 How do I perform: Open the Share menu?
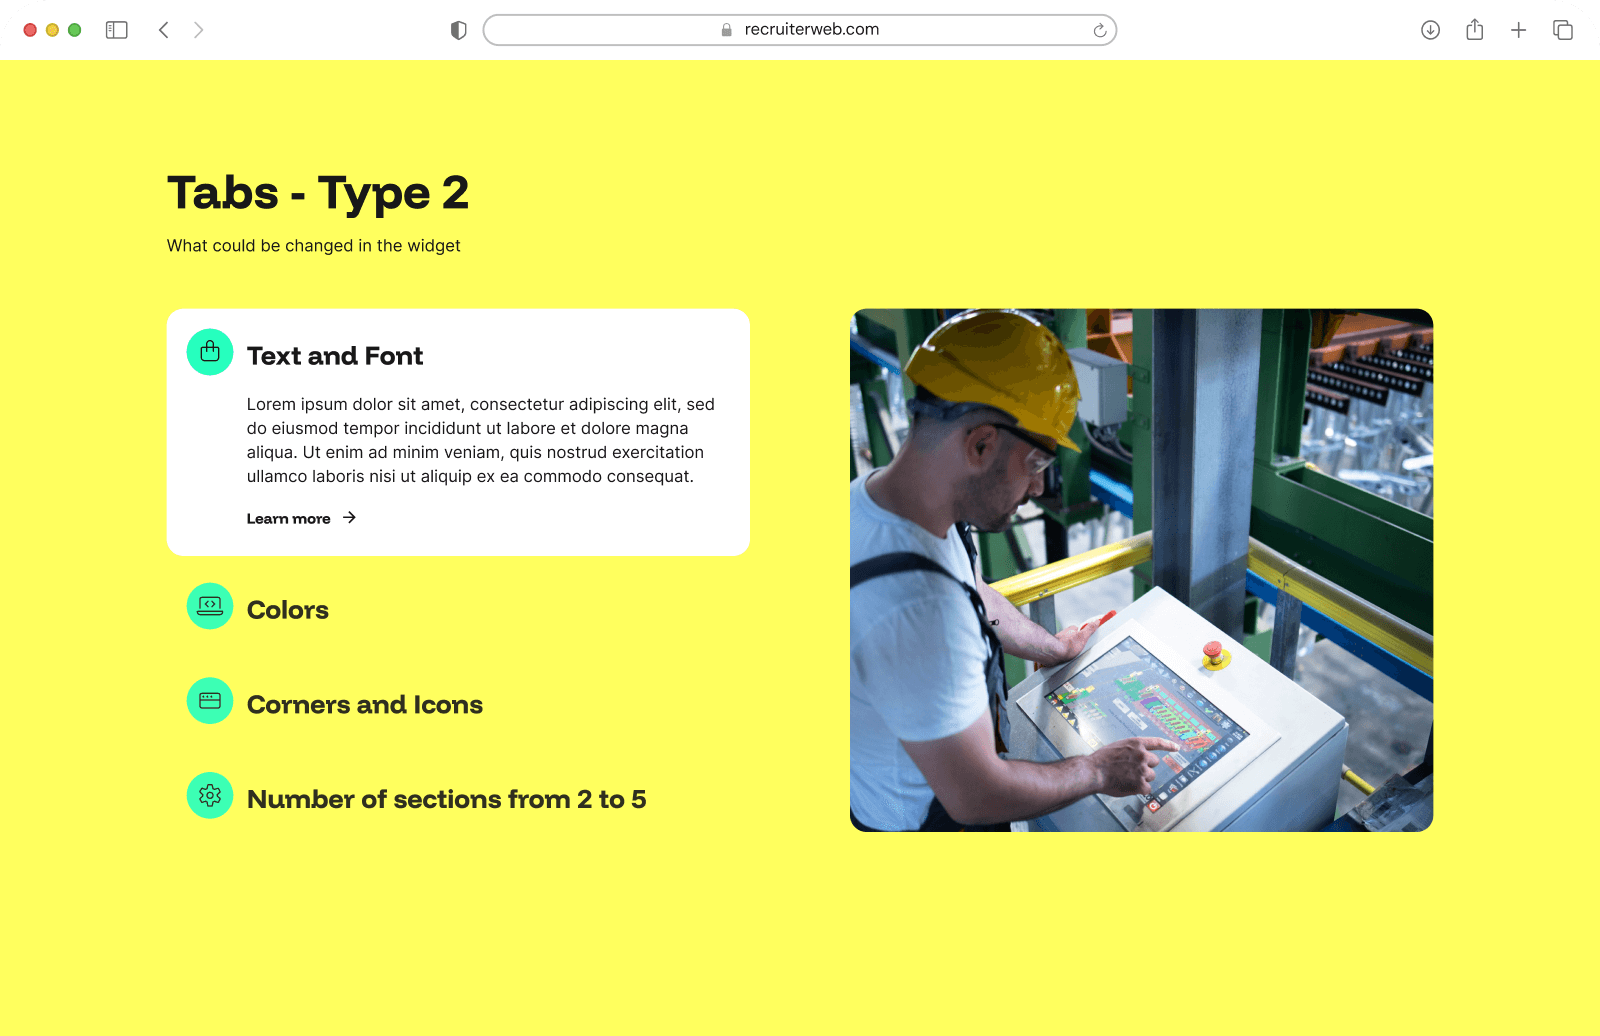1474,30
